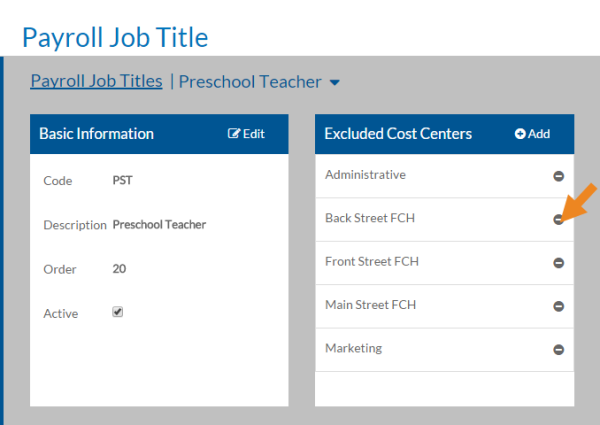The height and width of the screenshot is (425, 600).
Task: Remove Main Street FCH cost center
Action: click(x=559, y=306)
